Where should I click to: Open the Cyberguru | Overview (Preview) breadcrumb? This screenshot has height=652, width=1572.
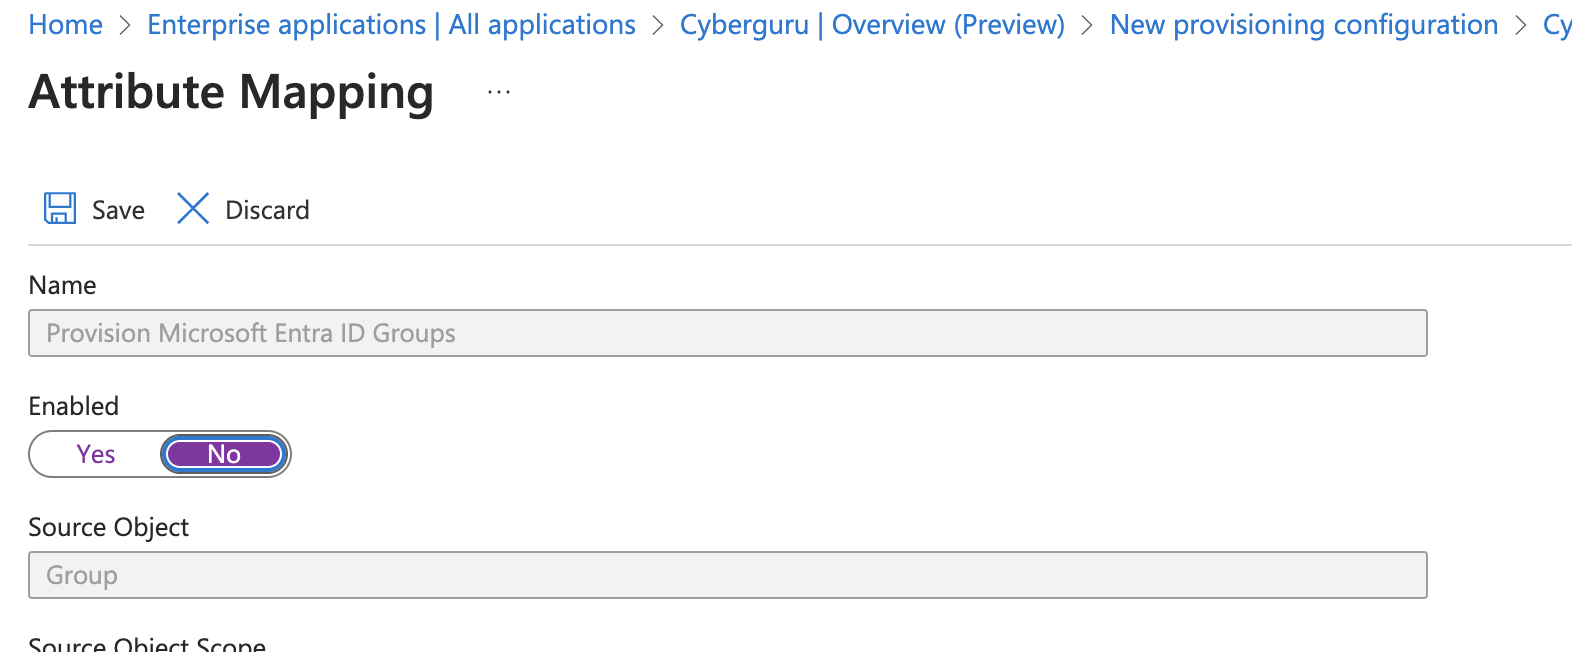[872, 25]
